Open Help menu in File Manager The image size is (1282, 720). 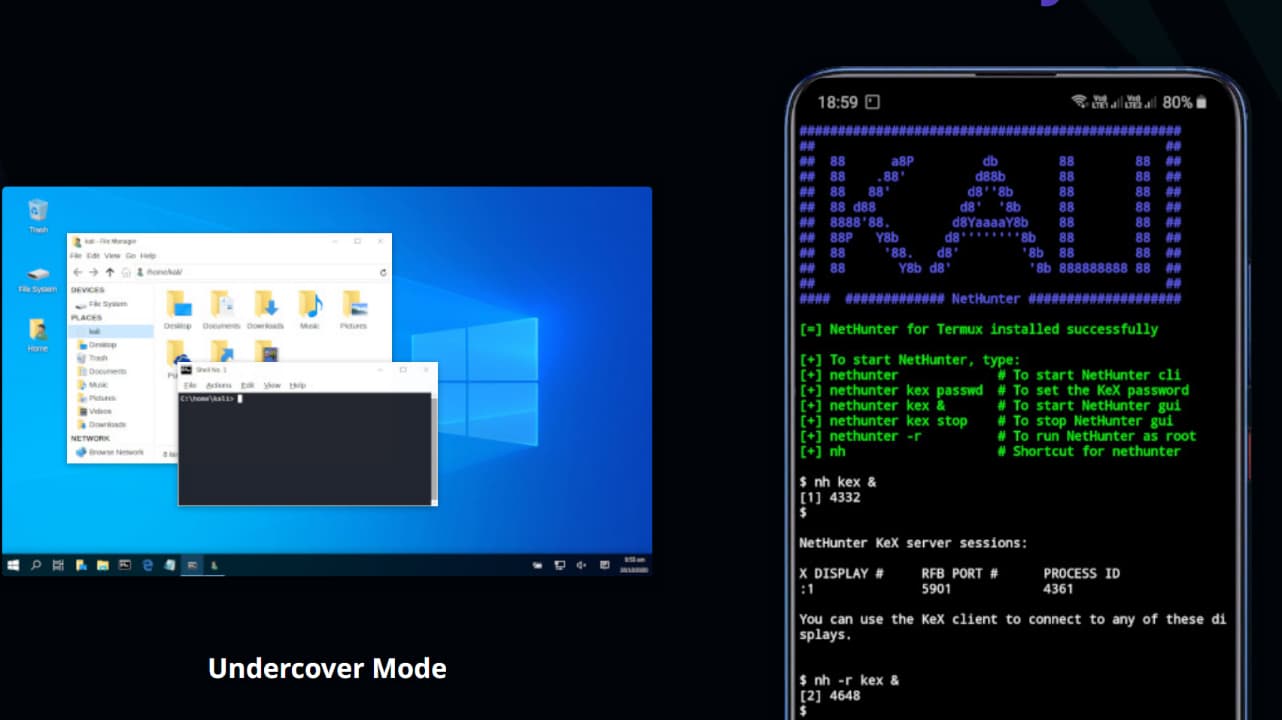[148, 256]
